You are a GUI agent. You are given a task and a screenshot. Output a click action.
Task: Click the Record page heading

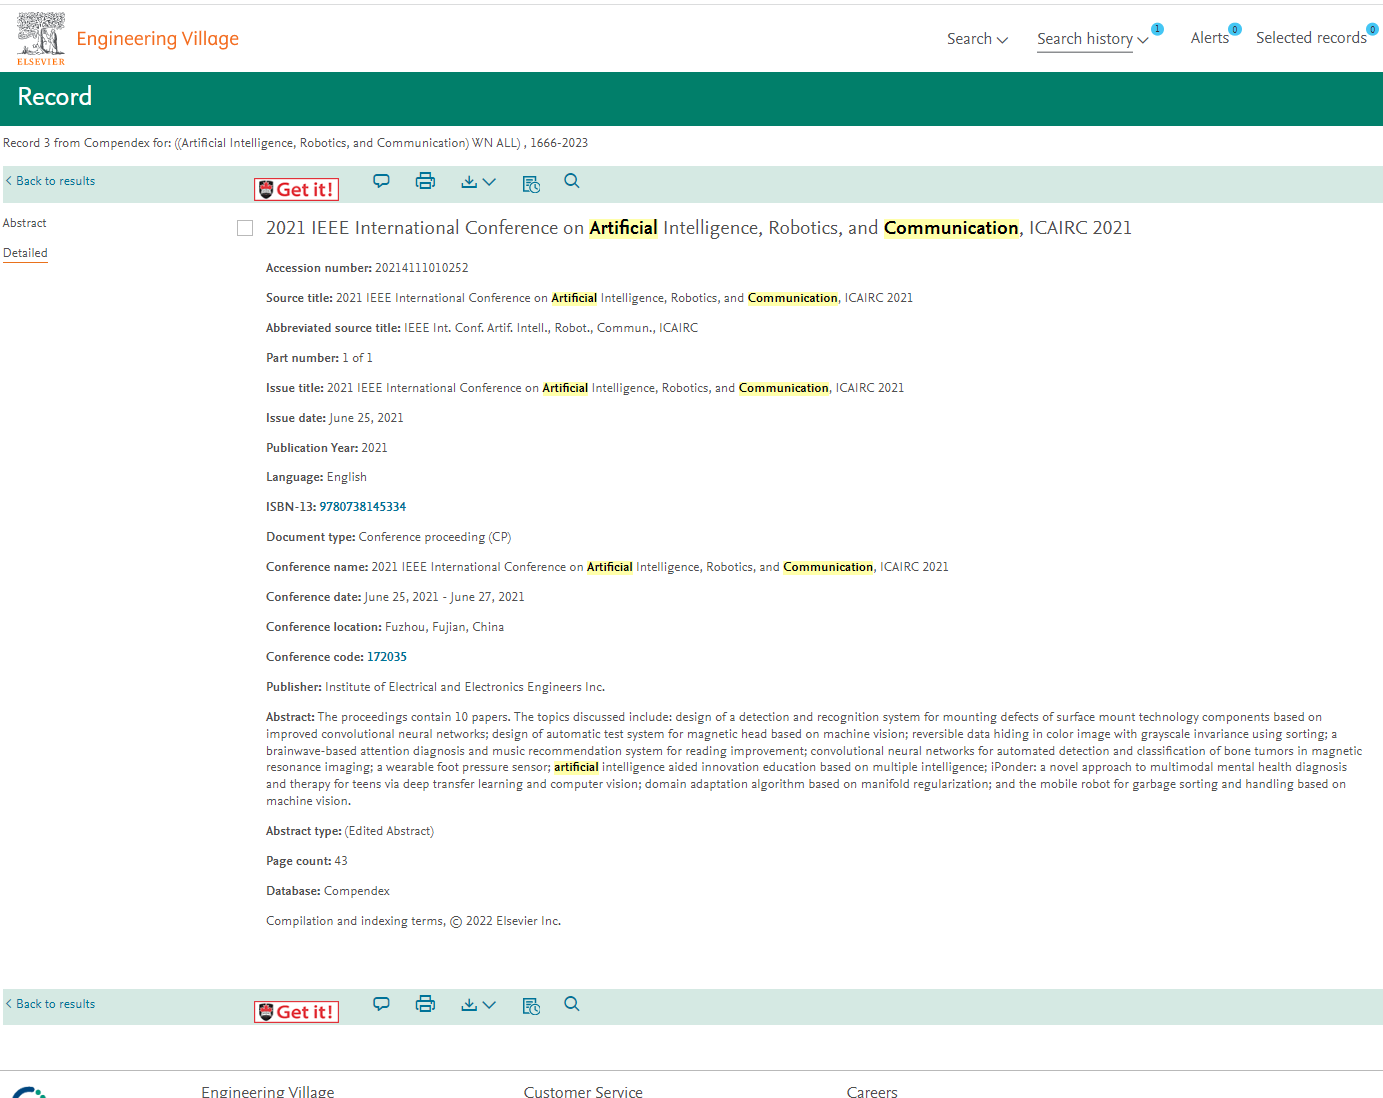pyautogui.click(x=55, y=96)
